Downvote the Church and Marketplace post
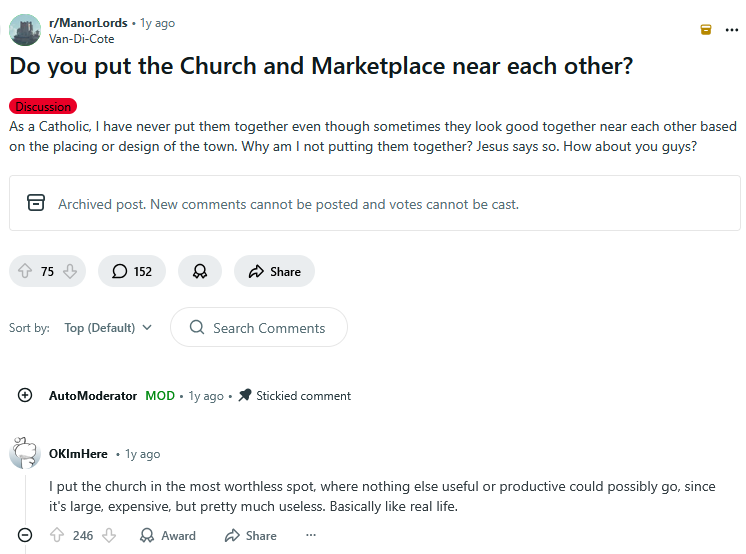Viewport: 746px width, 554px height. pyautogui.click(x=70, y=271)
